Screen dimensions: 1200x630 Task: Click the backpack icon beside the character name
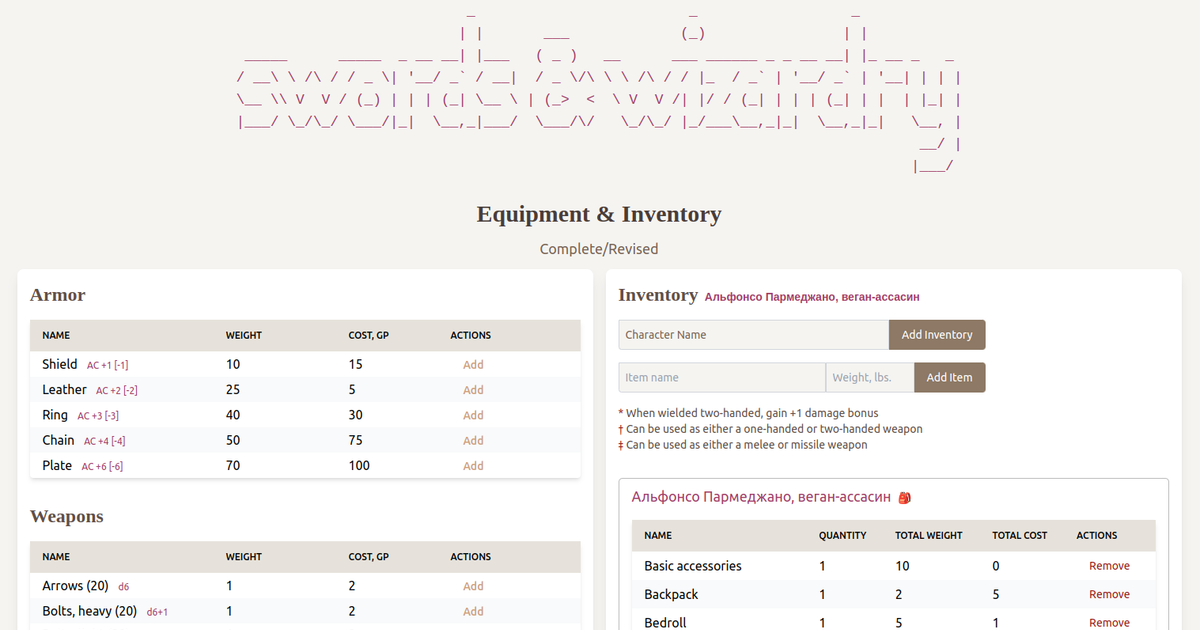pyautogui.click(x=904, y=497)
